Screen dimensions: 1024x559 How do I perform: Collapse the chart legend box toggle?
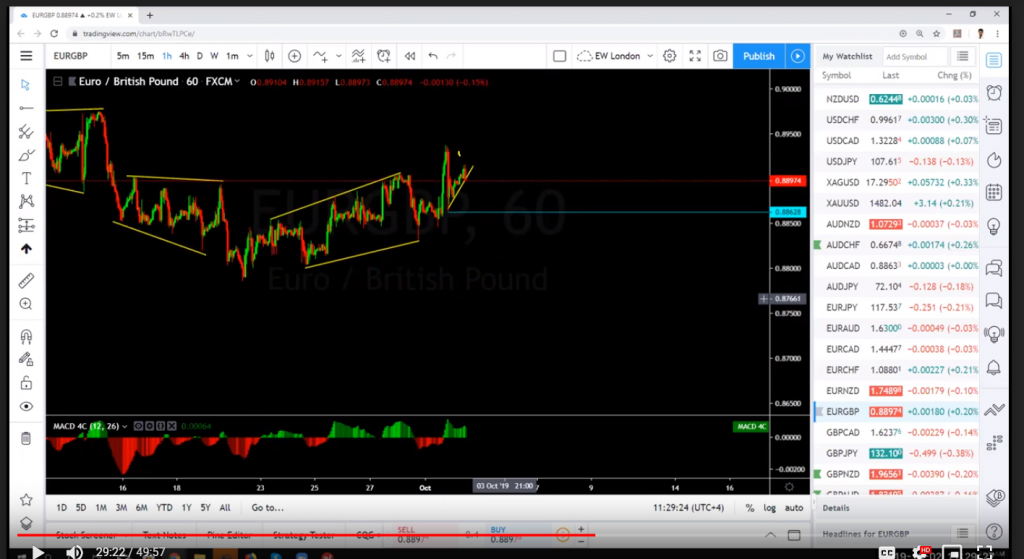click(x=57, y=82)
